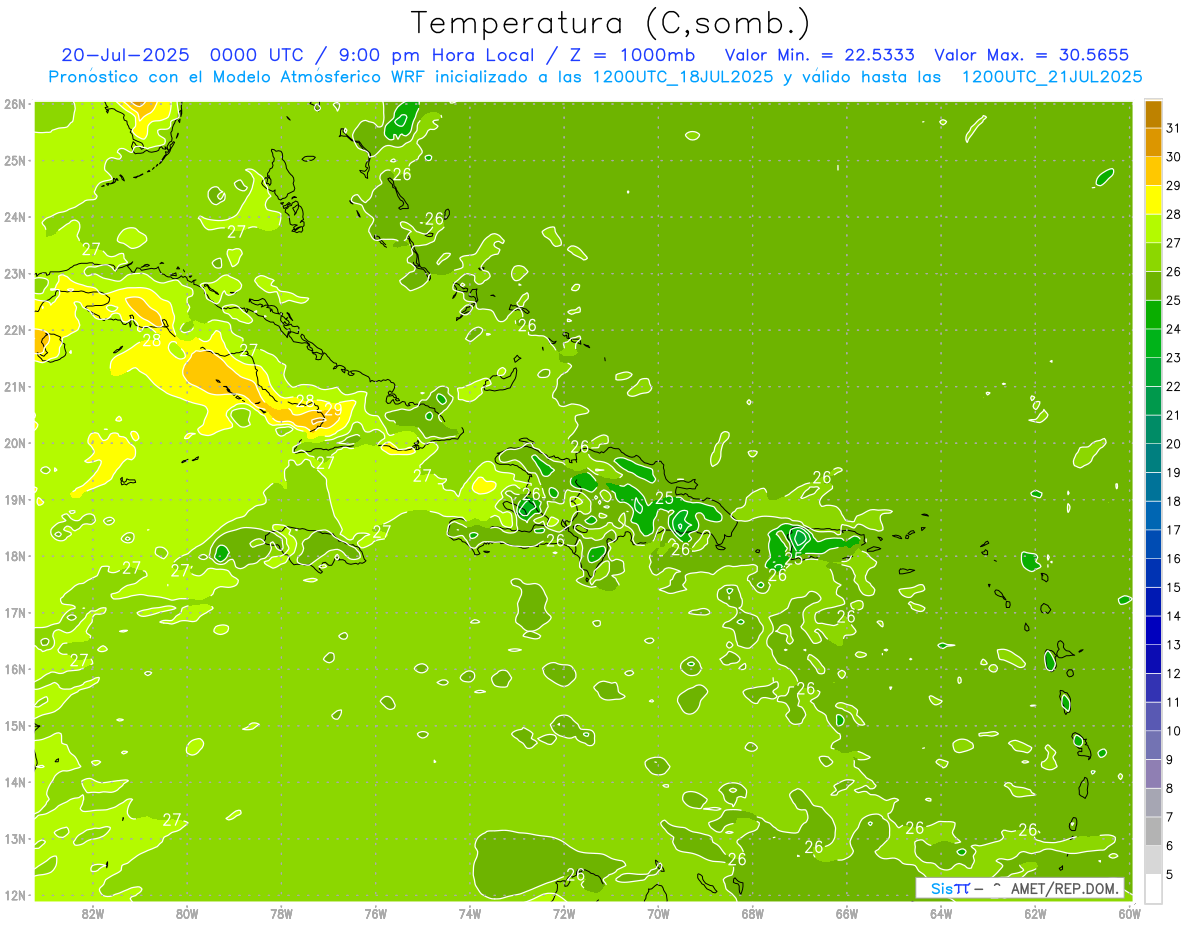Click the 70W longitude axis label

[658, 913]
